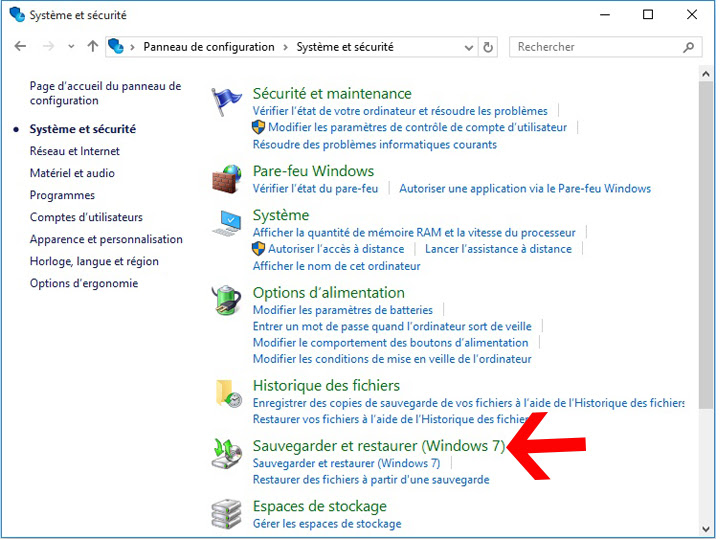This screenshot has height=540, width=720.
Task: Select Système et sécurité breadcrumb segment
Action: pos(345,47)
